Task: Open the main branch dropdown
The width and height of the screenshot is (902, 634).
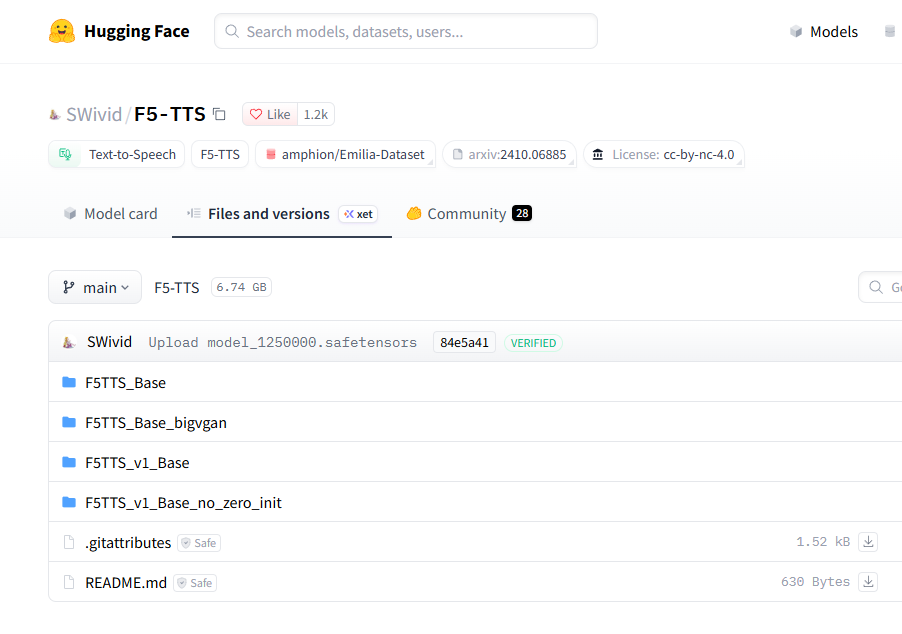Action: pyautogui.click(x=95, y=287)
